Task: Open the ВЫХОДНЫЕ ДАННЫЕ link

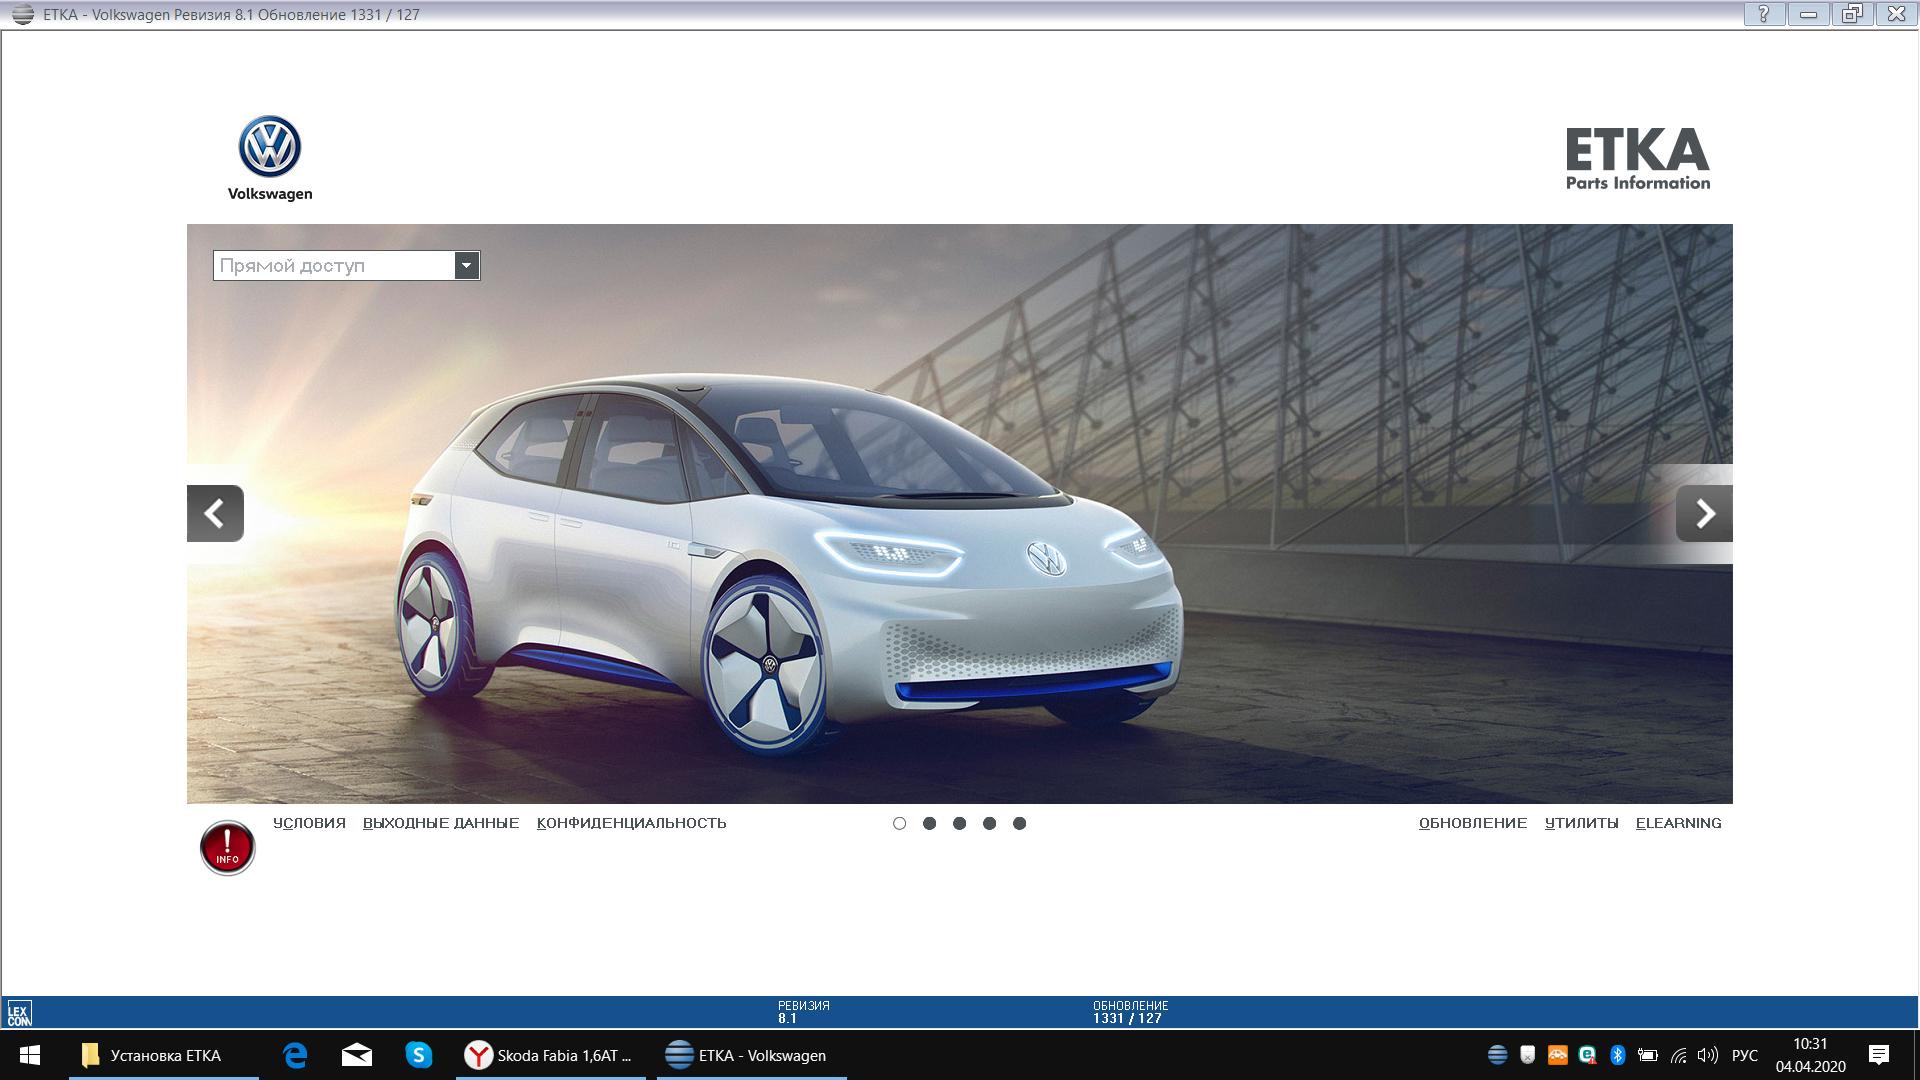Action: [x=441, y=823]
